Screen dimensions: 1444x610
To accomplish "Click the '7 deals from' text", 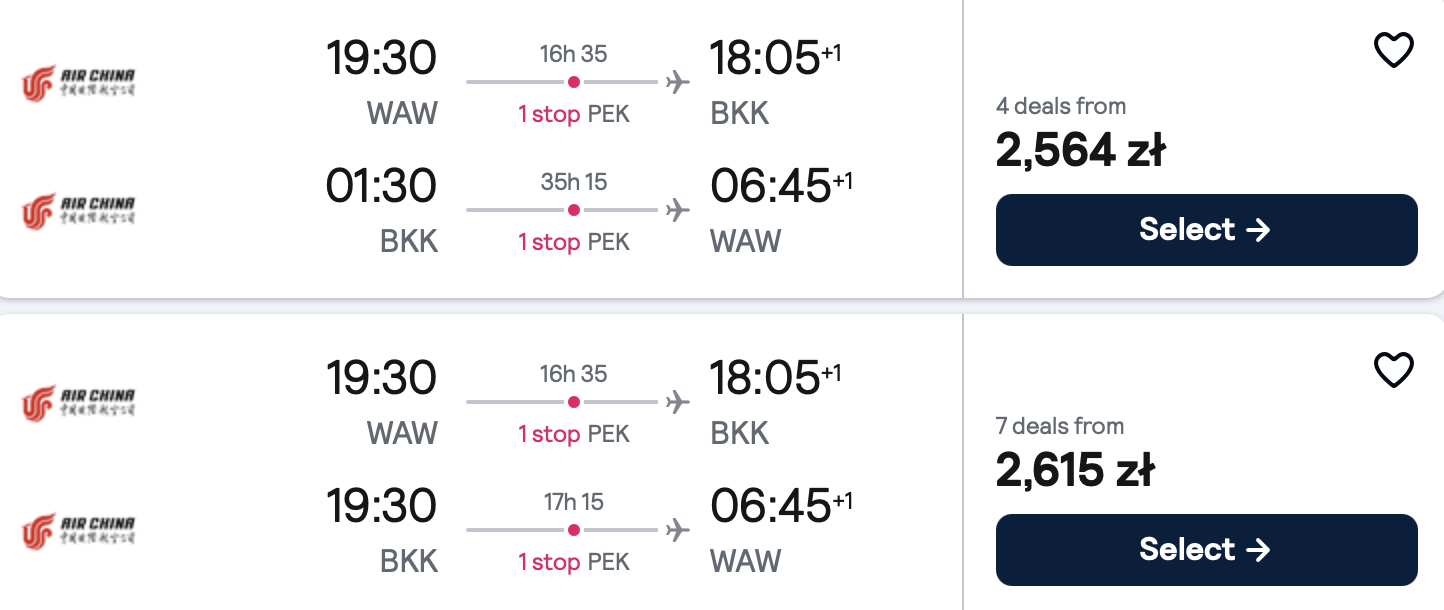I will (x=1060, y=426).
